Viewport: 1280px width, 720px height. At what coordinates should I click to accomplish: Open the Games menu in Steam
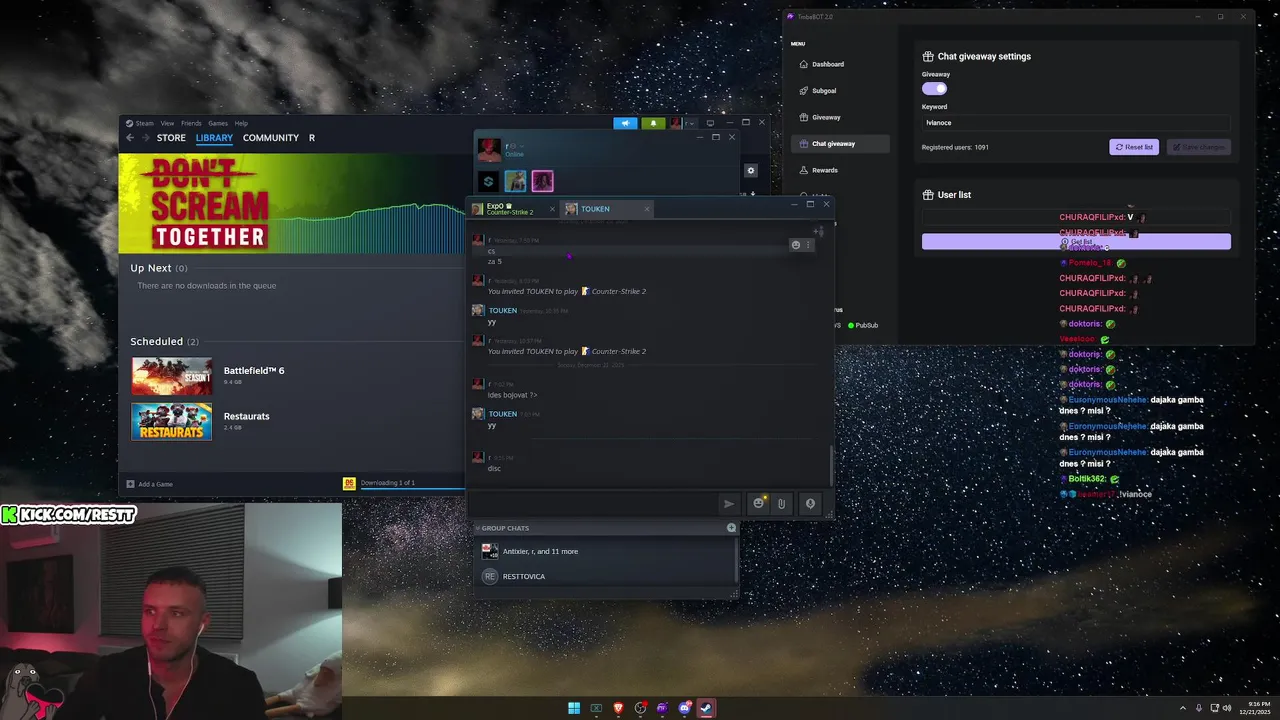[x=217, y=123]
